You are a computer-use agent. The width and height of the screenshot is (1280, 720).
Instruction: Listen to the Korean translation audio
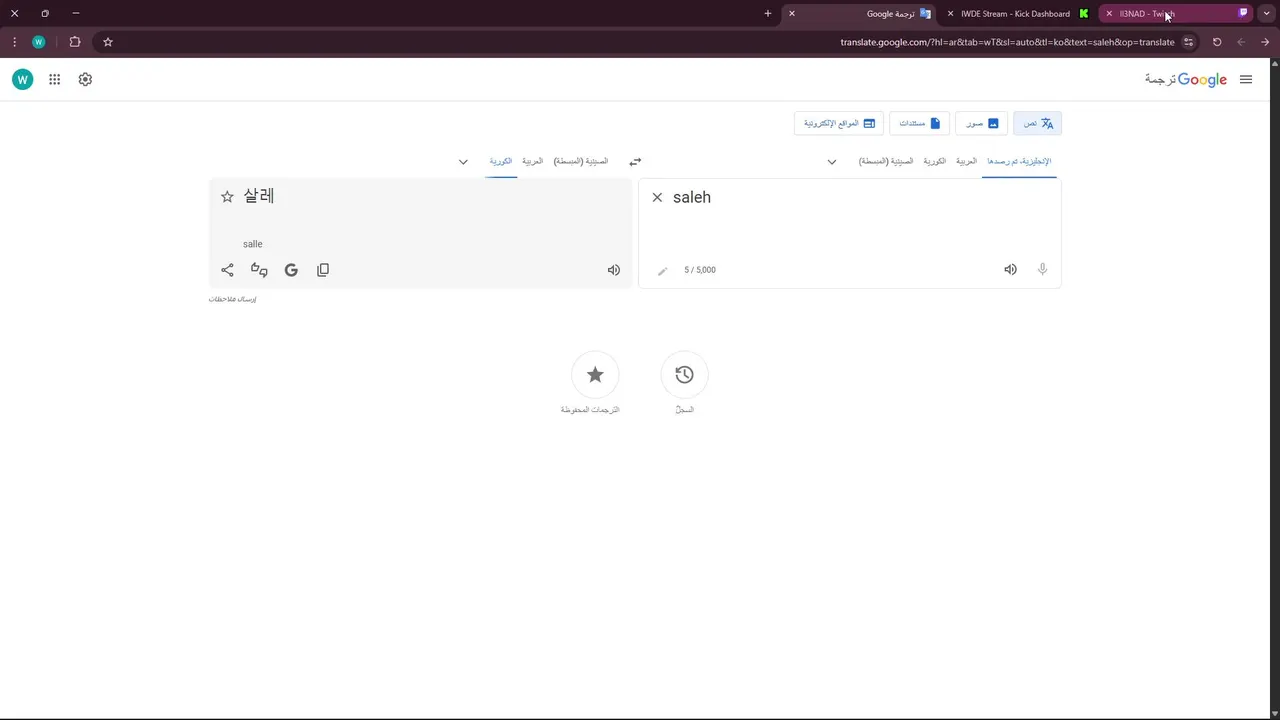pyautogui.click(x=614, y=270)
